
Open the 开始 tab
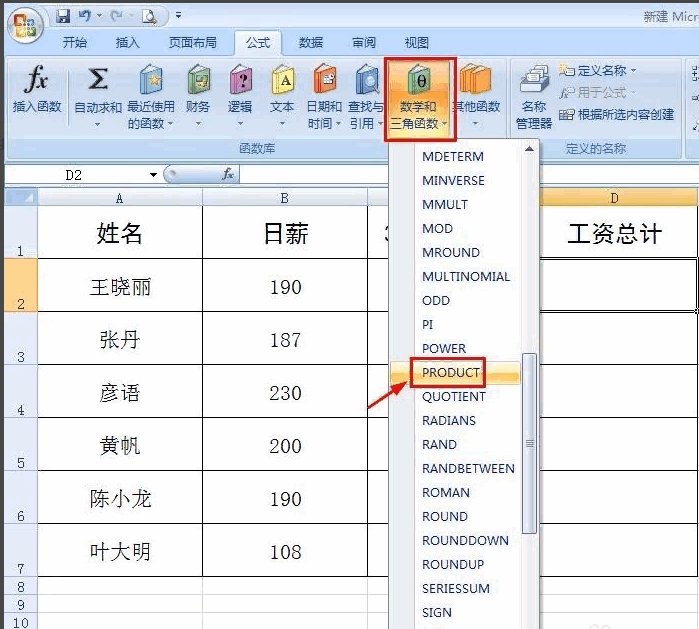[x=74, y=43]
